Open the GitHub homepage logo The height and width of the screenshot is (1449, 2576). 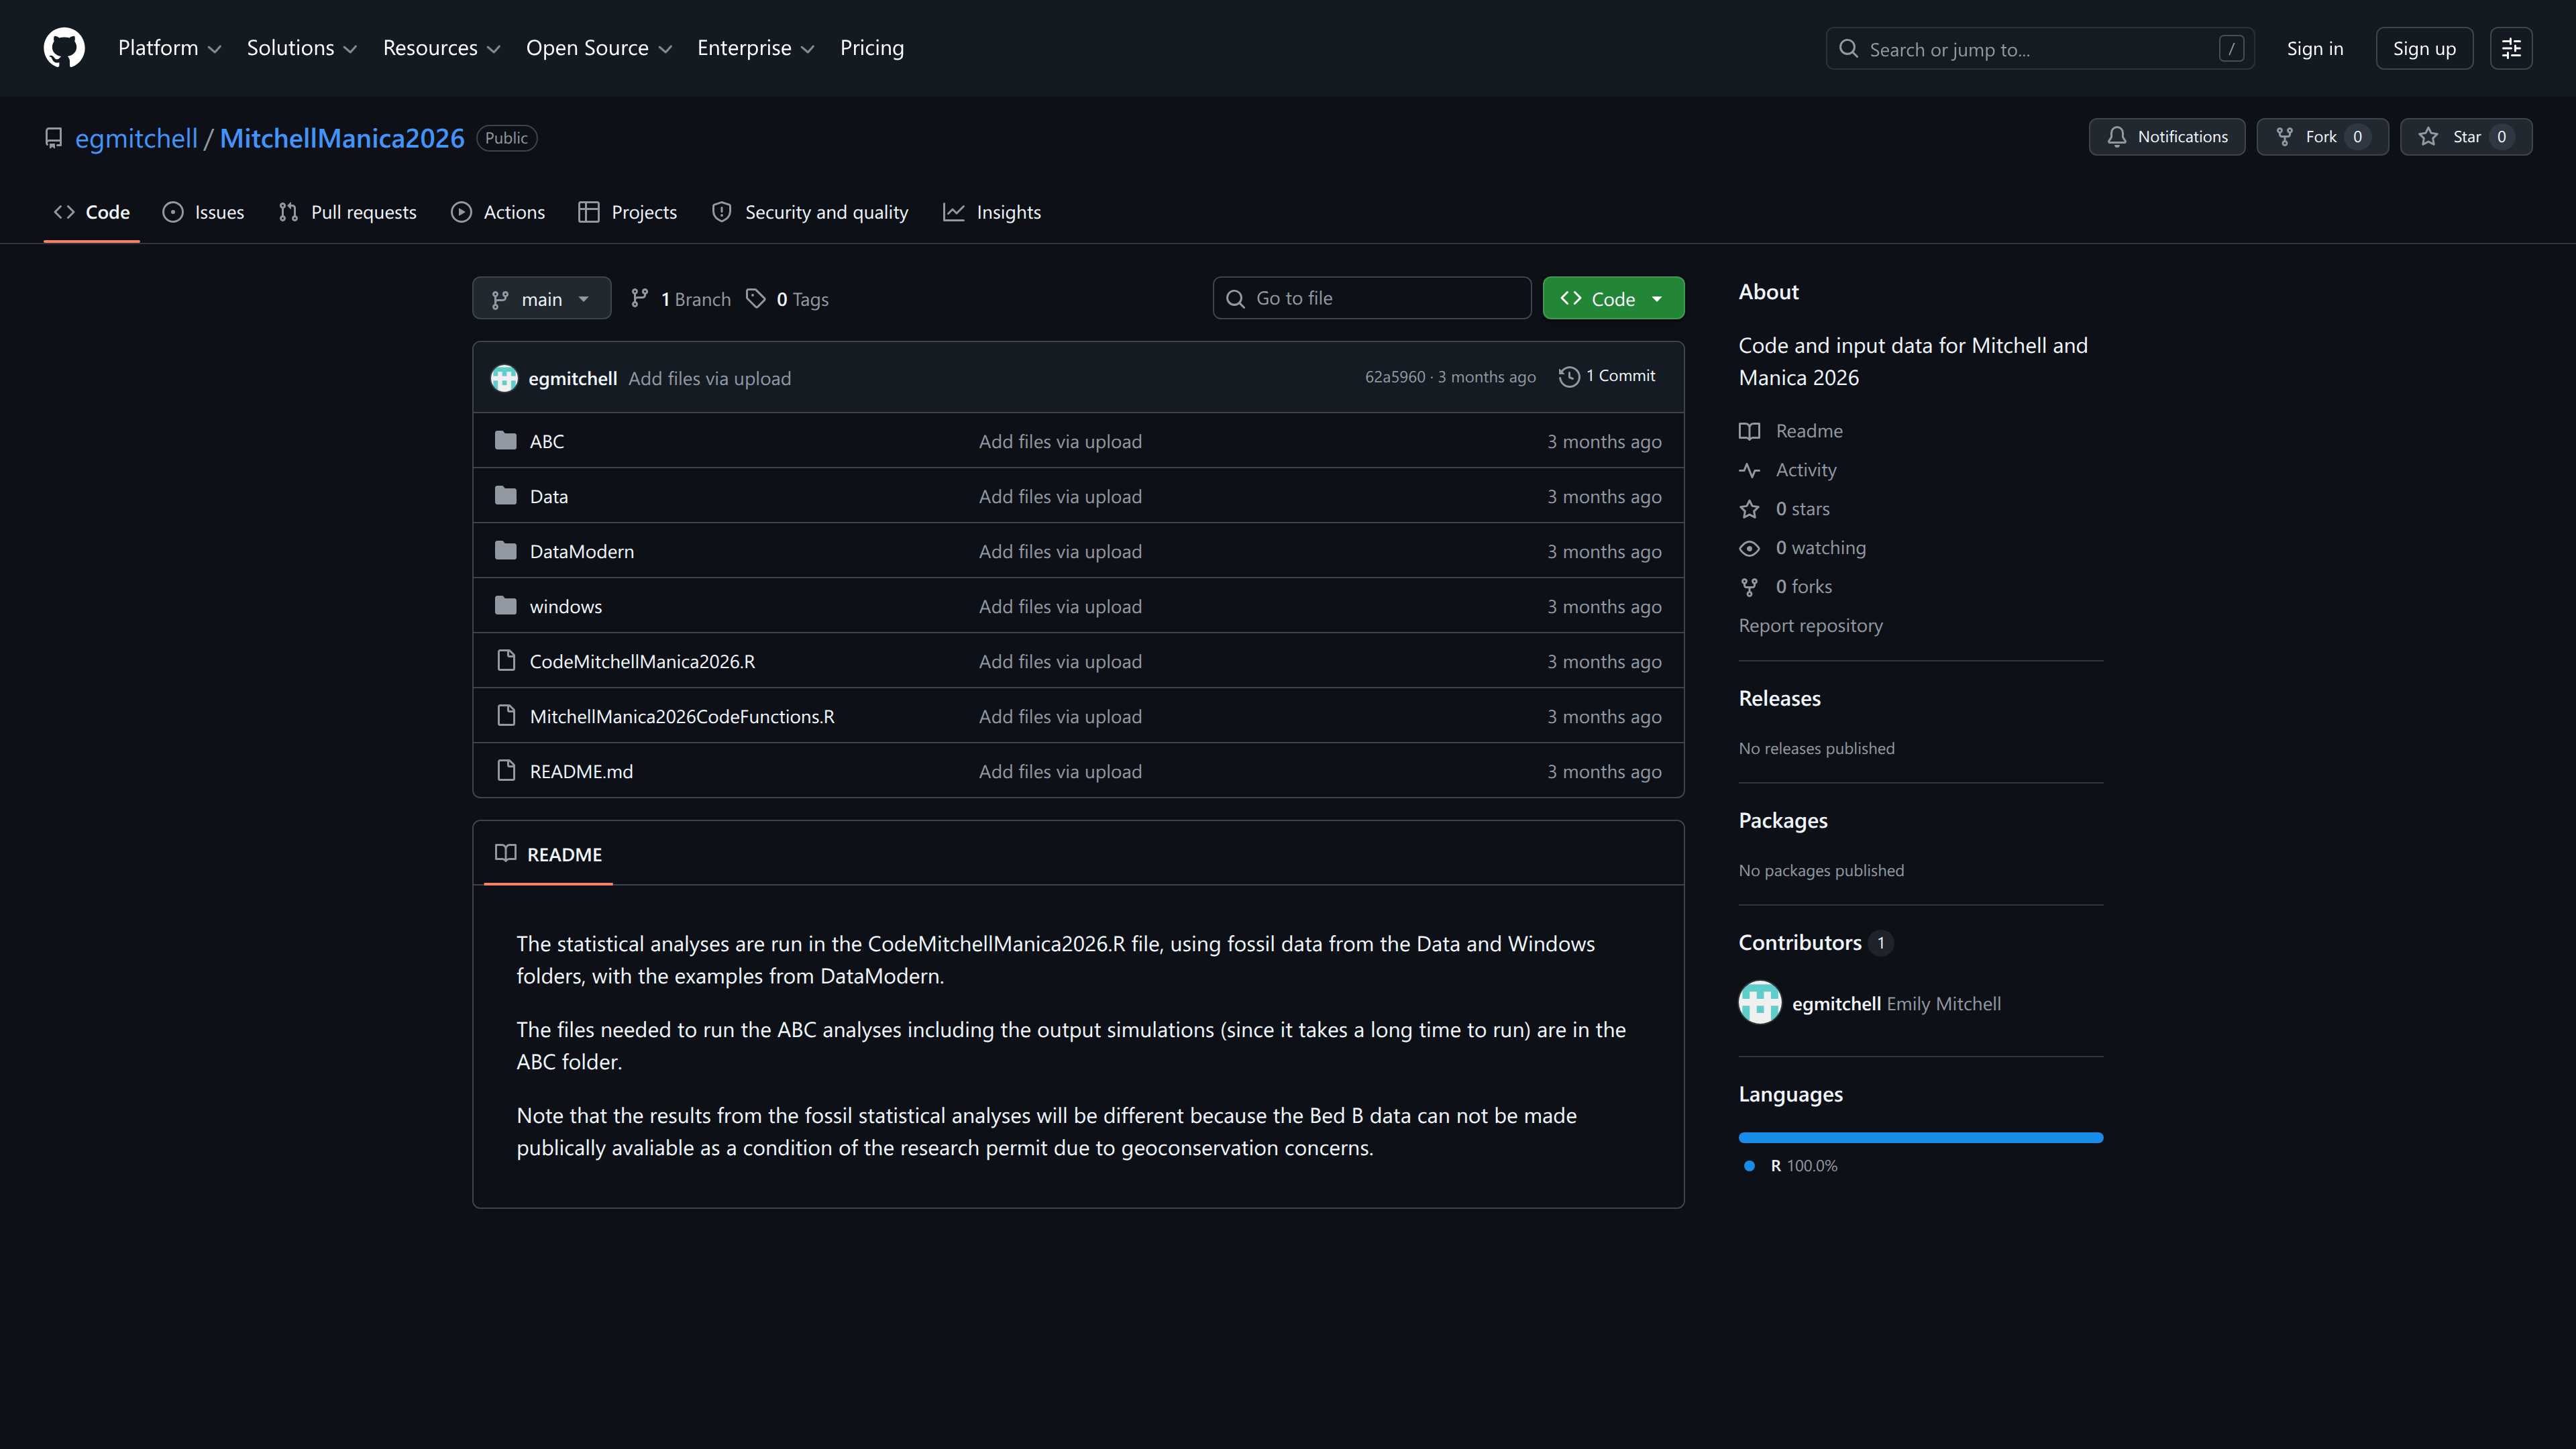[64, 48]
